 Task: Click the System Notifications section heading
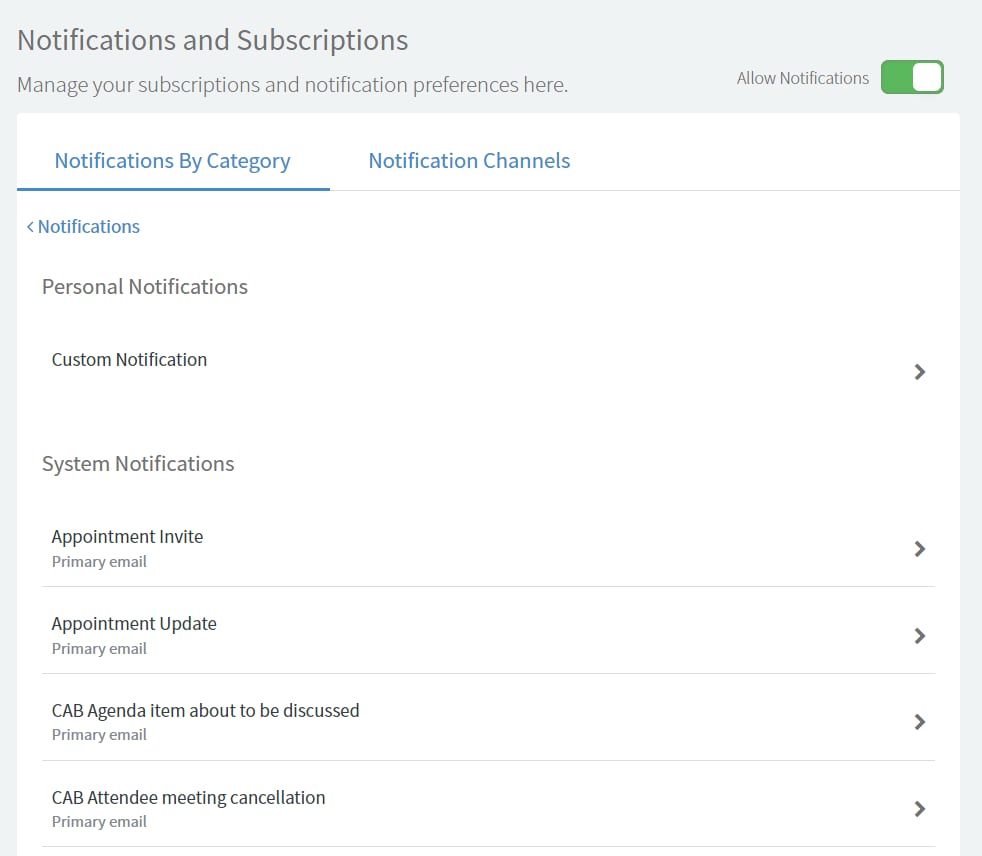click(138, 463)
